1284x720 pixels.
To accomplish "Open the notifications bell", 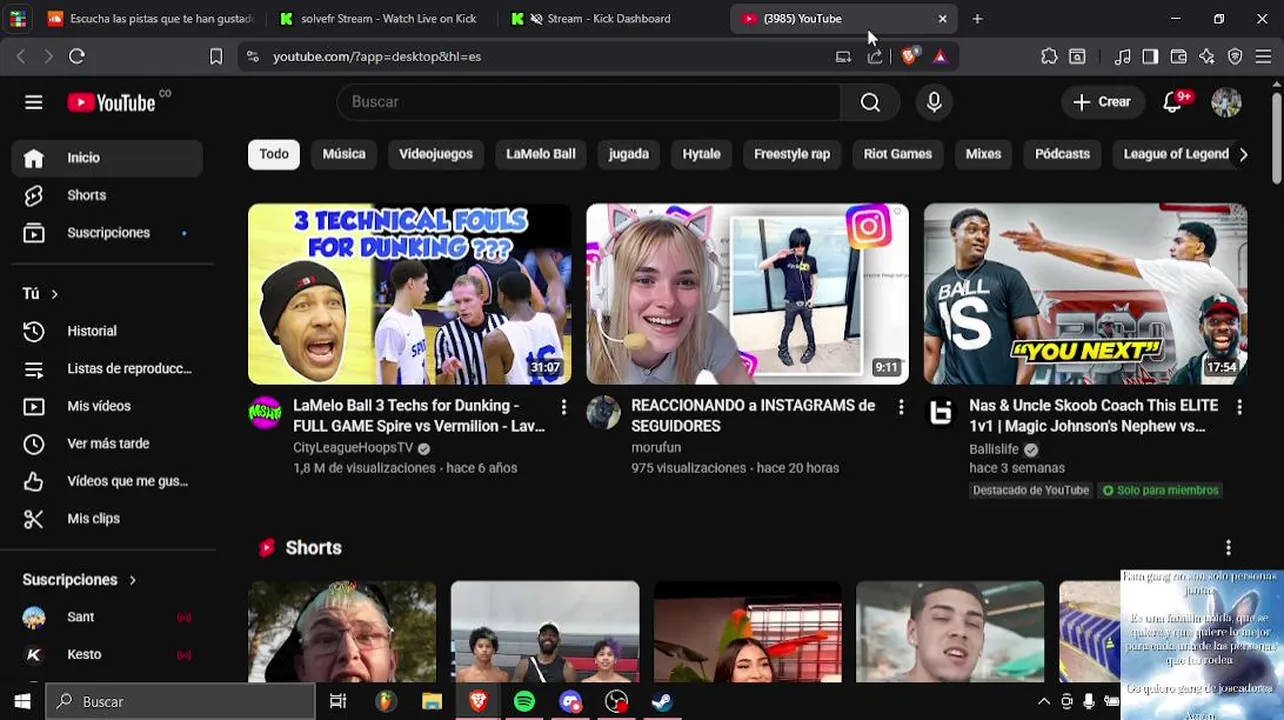I will (1173, 102).
